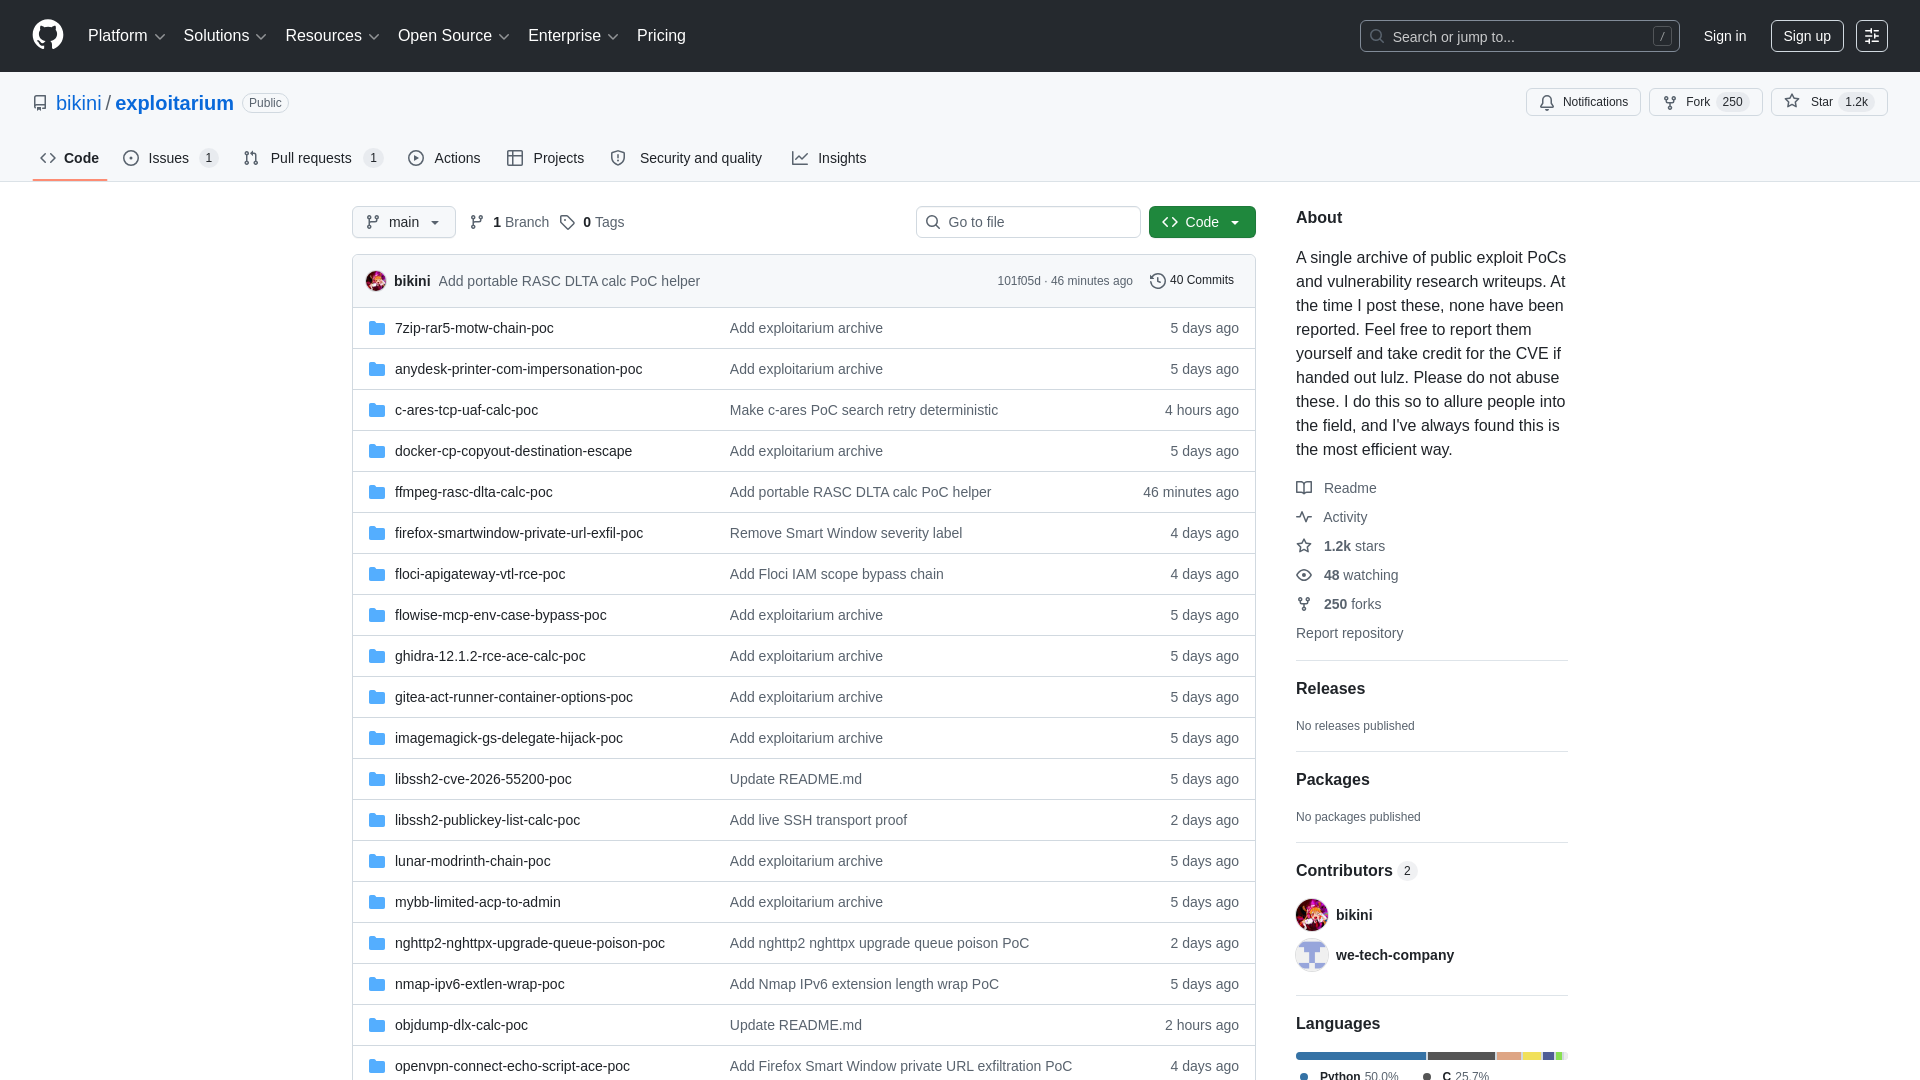Open commit hash 101f05d
Viewport: 1920px width, 1080px height.
1018,281
